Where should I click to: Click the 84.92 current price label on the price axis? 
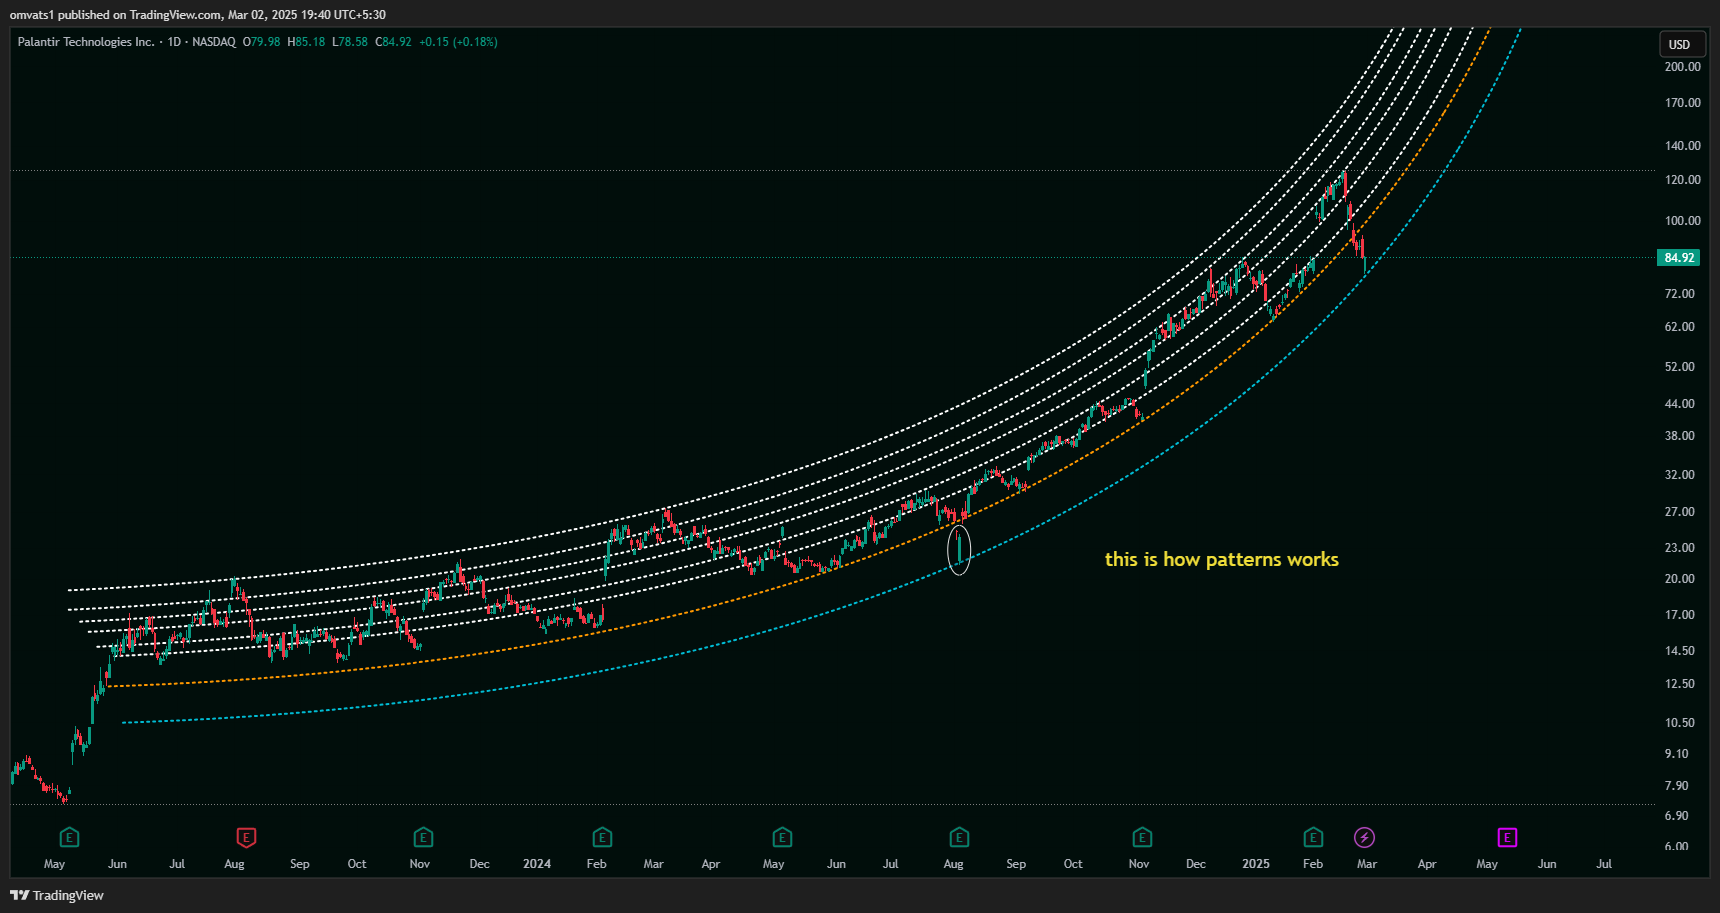click(1679, 258)
